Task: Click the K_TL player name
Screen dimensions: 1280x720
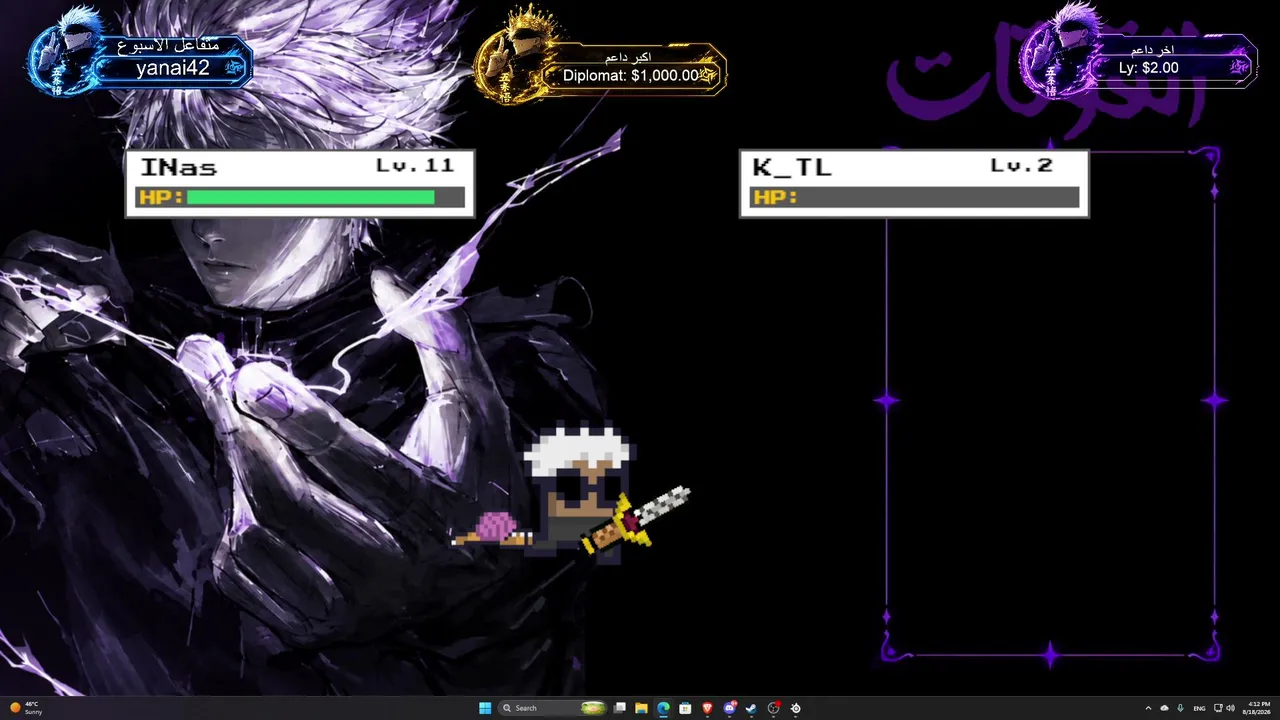Action: [x=792, y=168]
